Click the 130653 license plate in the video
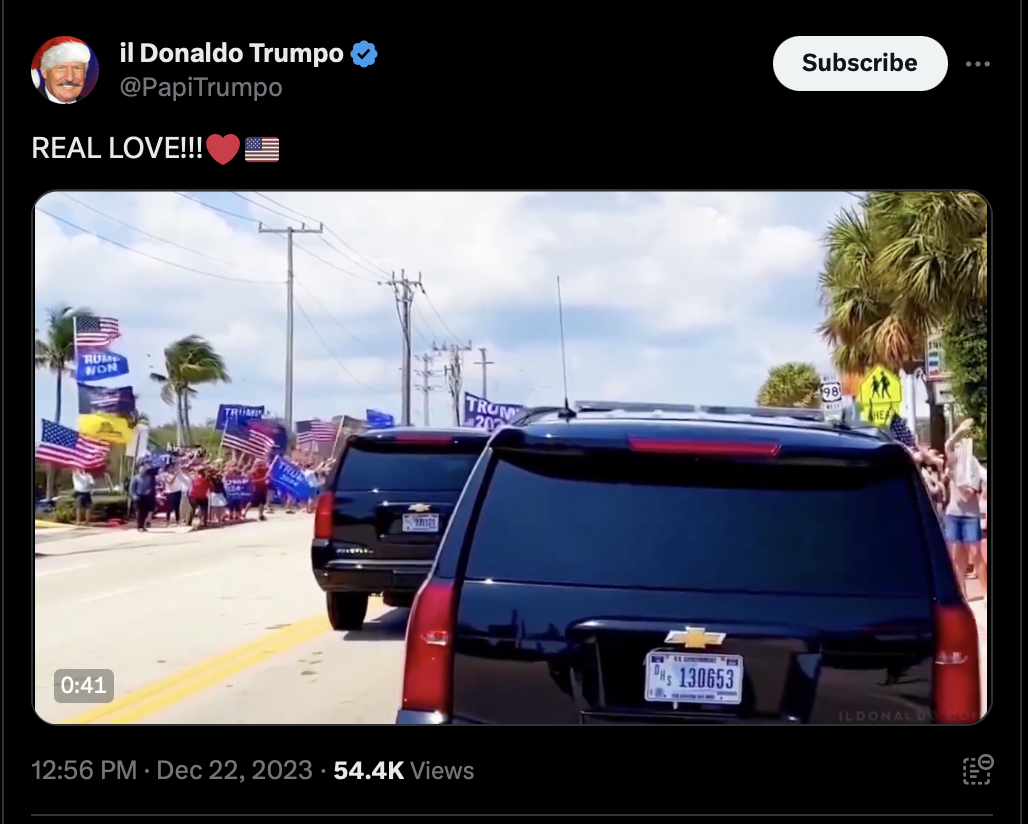1028x824 pixels. coord(694,678)
